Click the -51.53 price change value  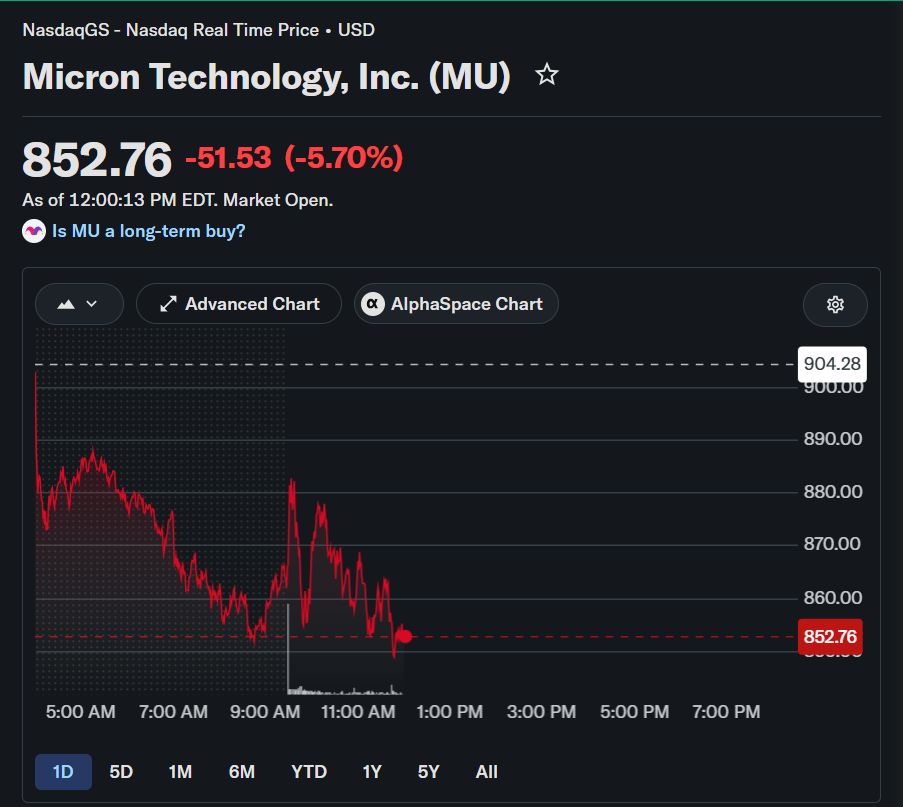click(228, 158)
